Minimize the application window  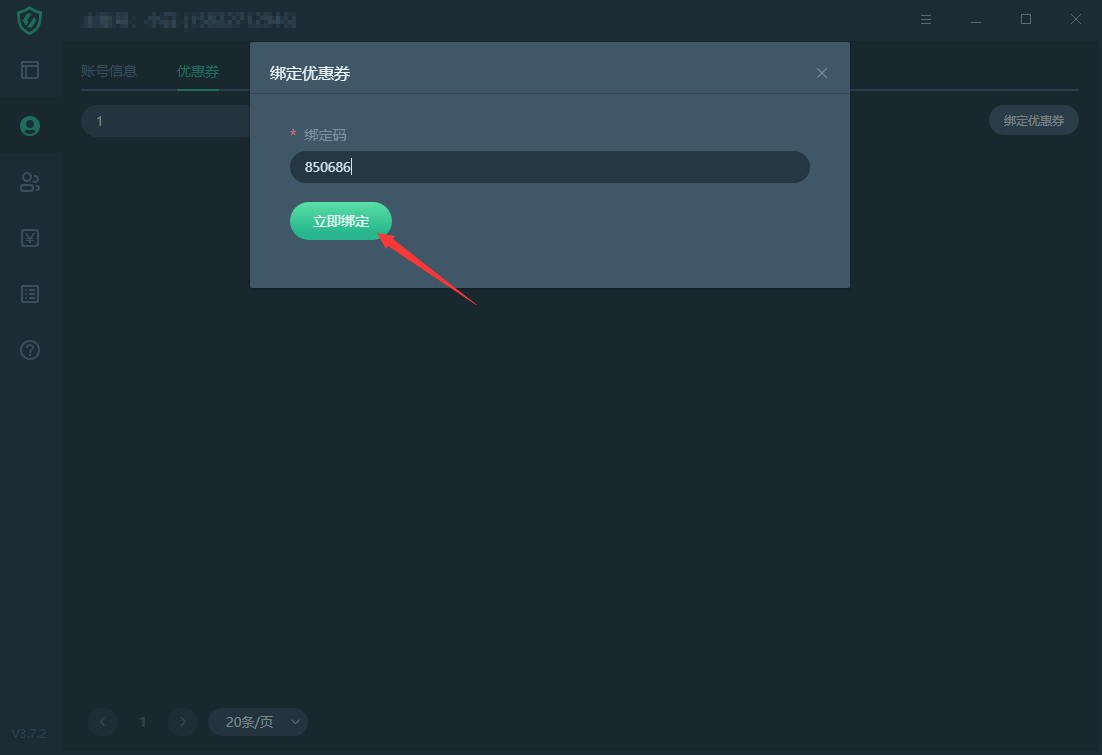(975, 20)
